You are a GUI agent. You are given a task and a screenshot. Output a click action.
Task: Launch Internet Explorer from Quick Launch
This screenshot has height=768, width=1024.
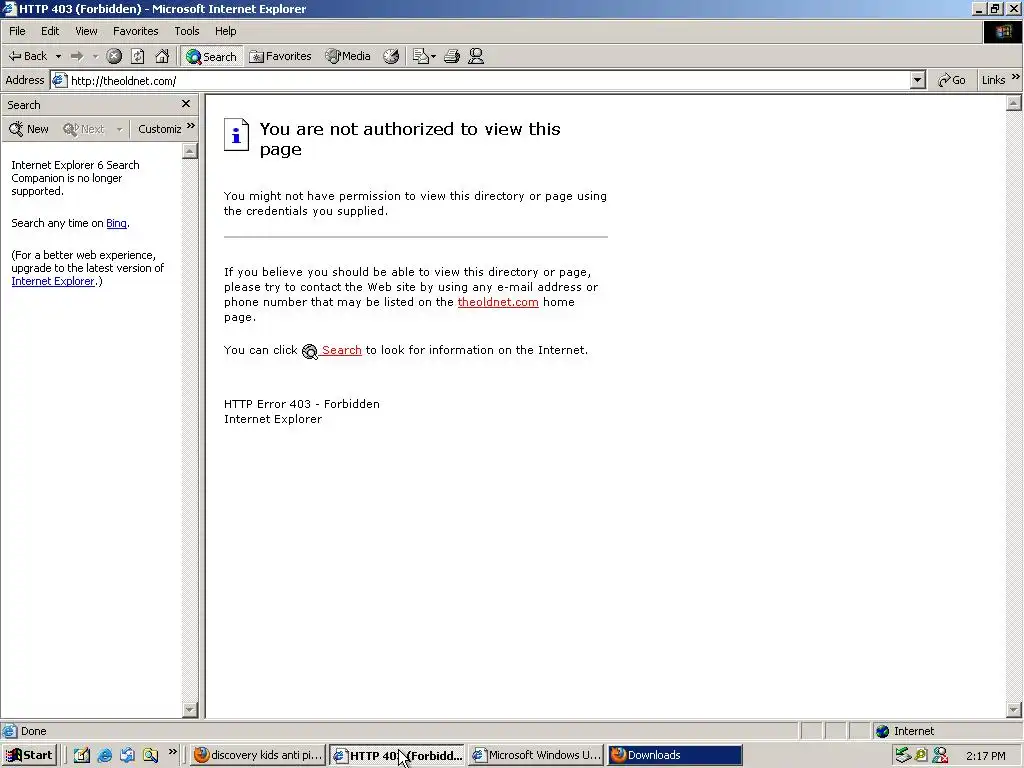coord(104,756)
